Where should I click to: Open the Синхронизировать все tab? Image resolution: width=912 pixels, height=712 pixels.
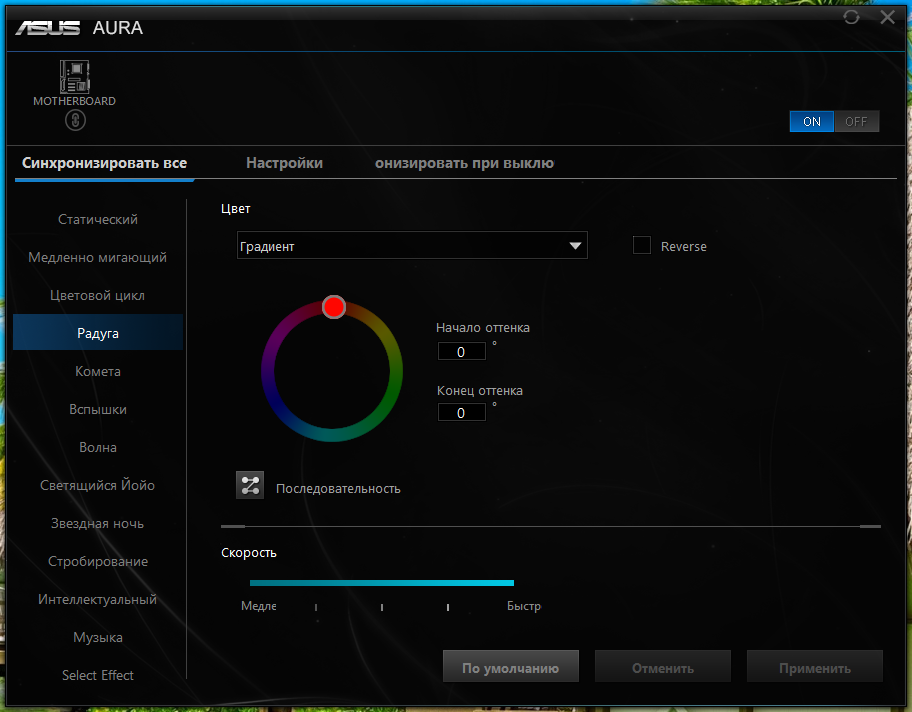click(104, 163)
